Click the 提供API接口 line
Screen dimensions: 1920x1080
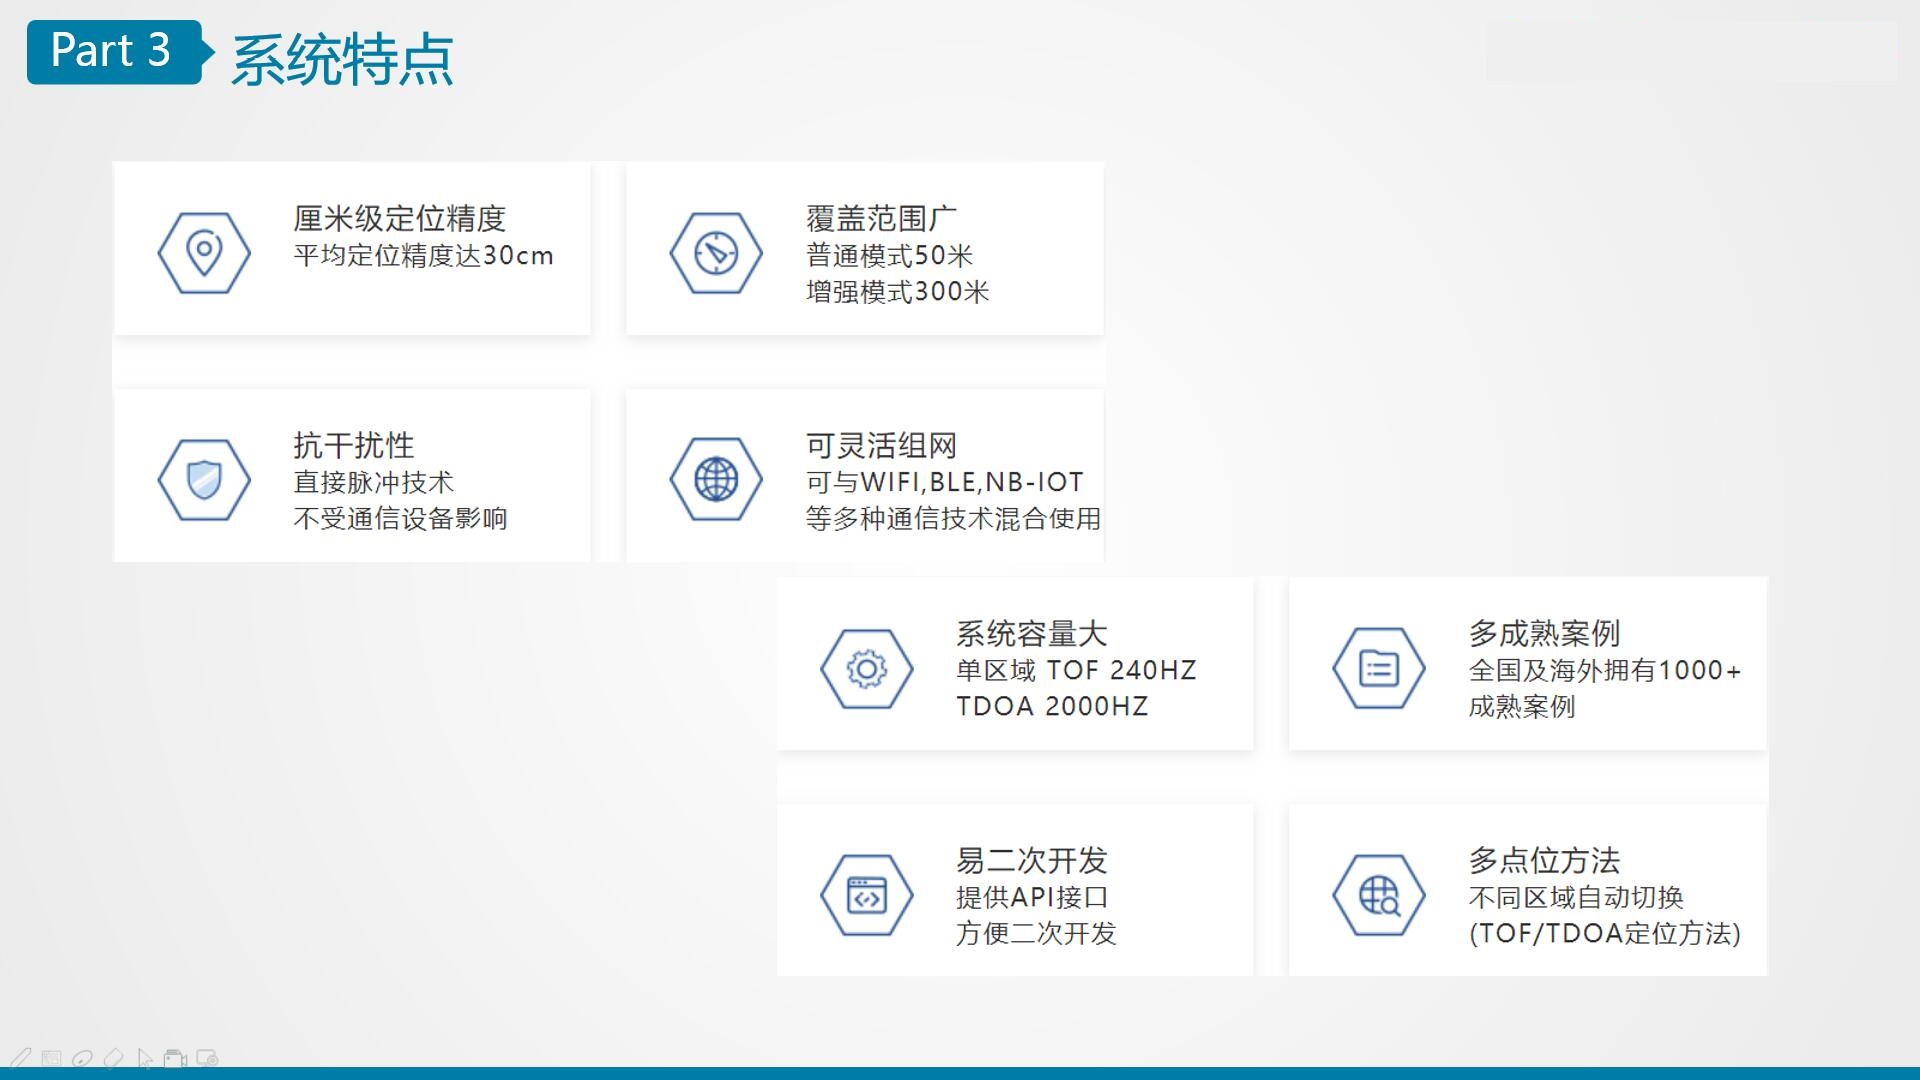click(x=1031, y=897)
